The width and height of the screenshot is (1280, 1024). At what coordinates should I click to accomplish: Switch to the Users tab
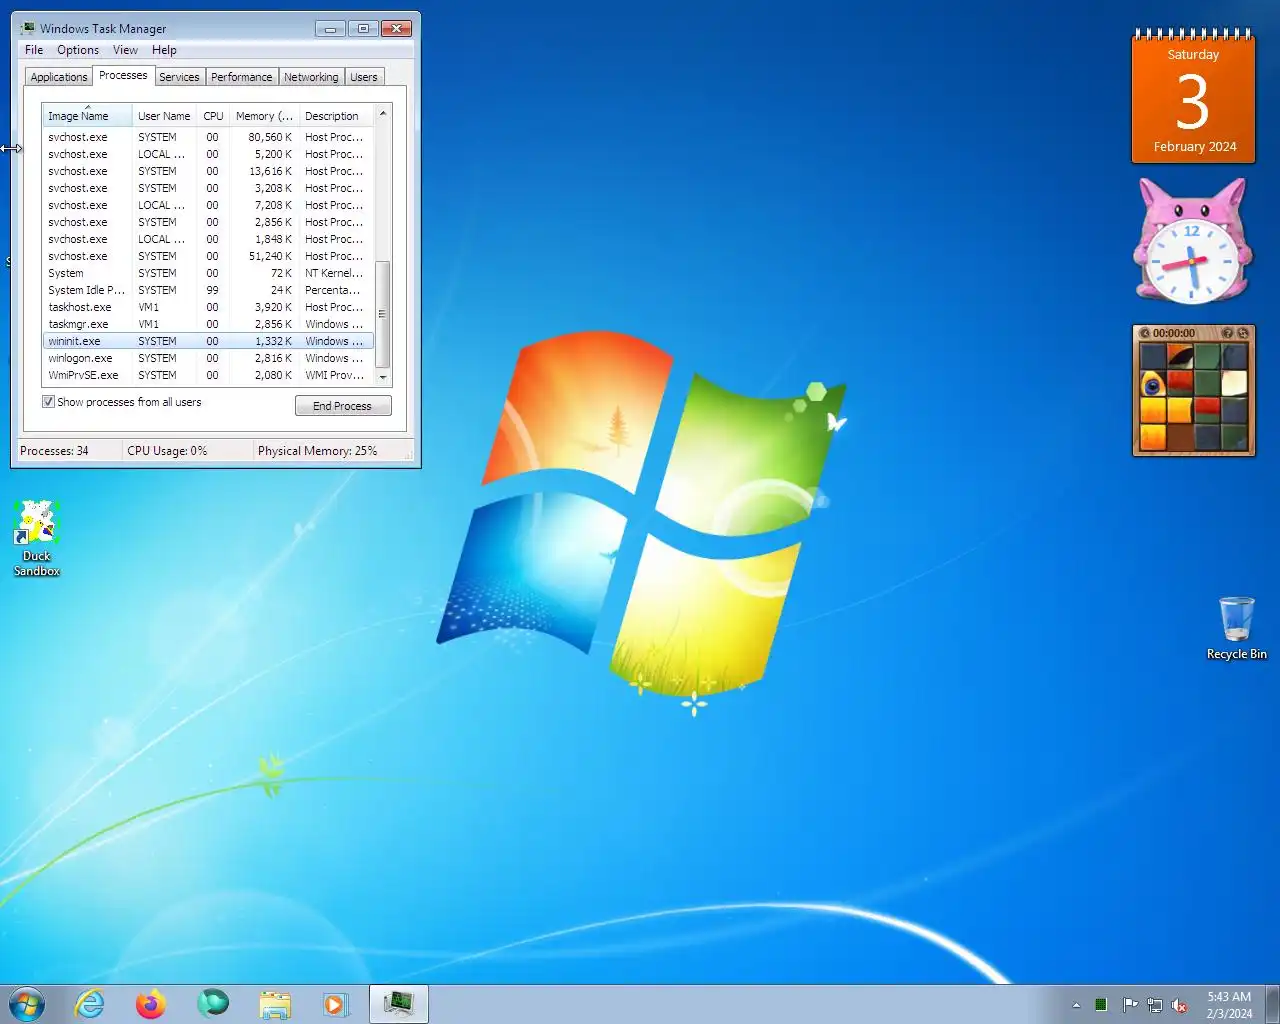(x=364, y=77)
